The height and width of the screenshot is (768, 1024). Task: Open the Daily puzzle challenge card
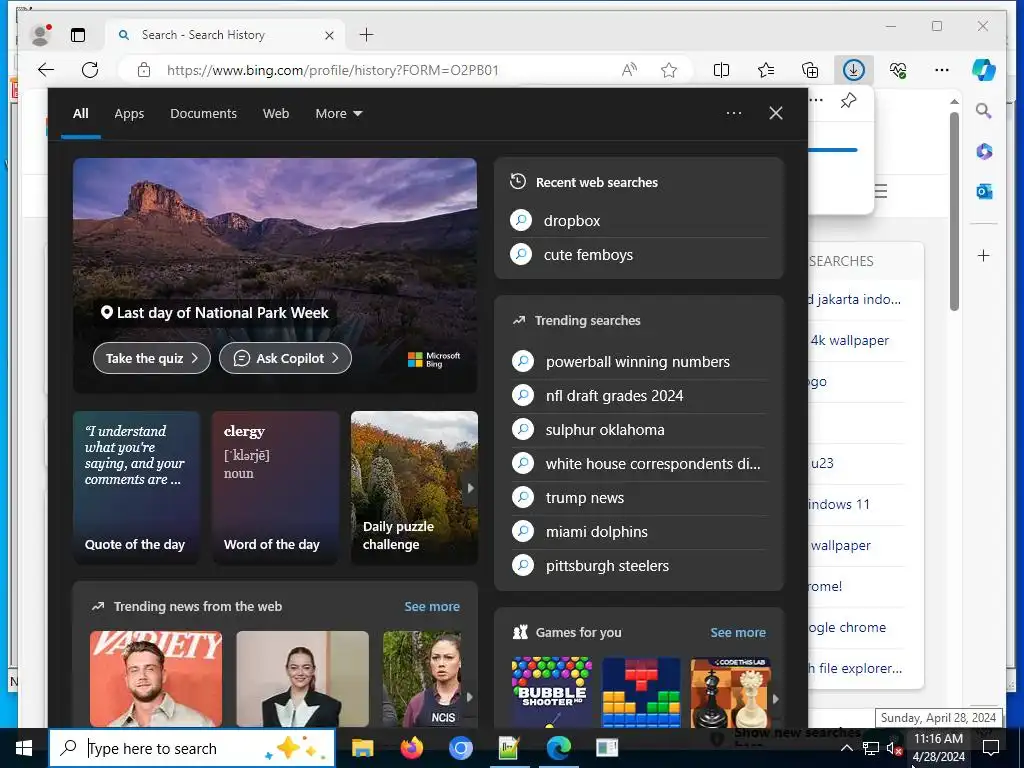click(414, 488)
